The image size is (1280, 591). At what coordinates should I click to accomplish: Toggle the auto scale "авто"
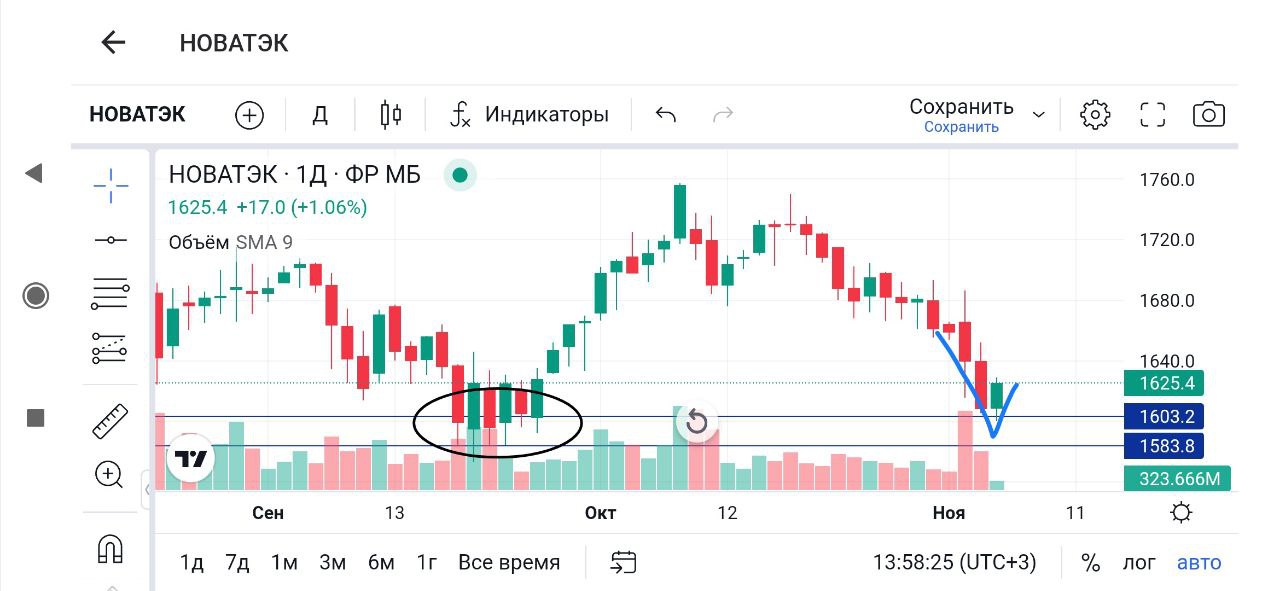click(1199, 563)
